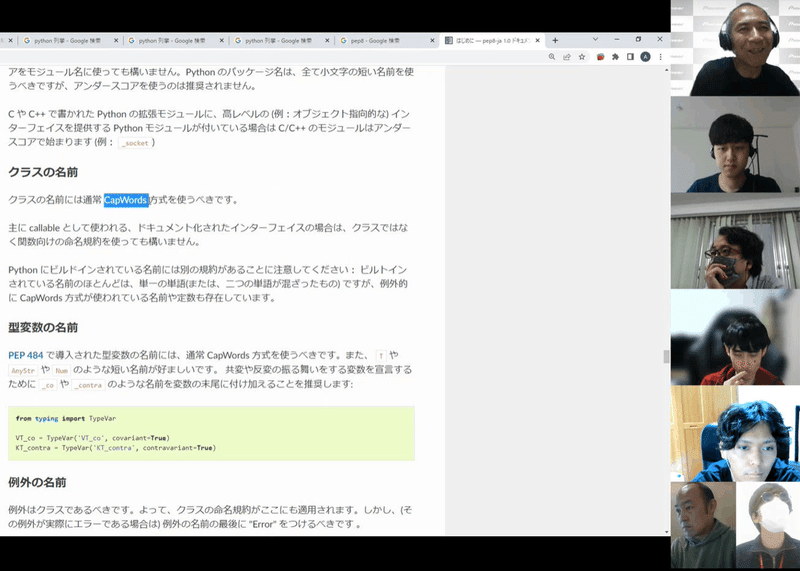Screen dimensions: 800x571
Task: Click the heading クラスの名前
Action: 43,172
